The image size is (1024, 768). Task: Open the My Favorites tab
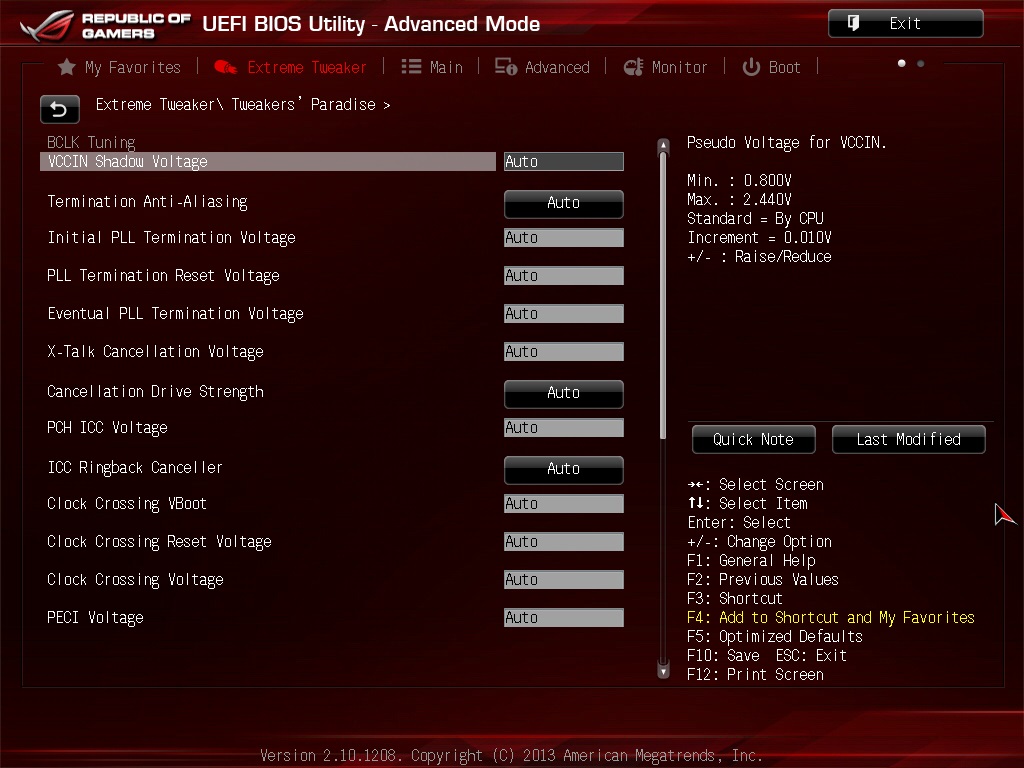[119, 67]
